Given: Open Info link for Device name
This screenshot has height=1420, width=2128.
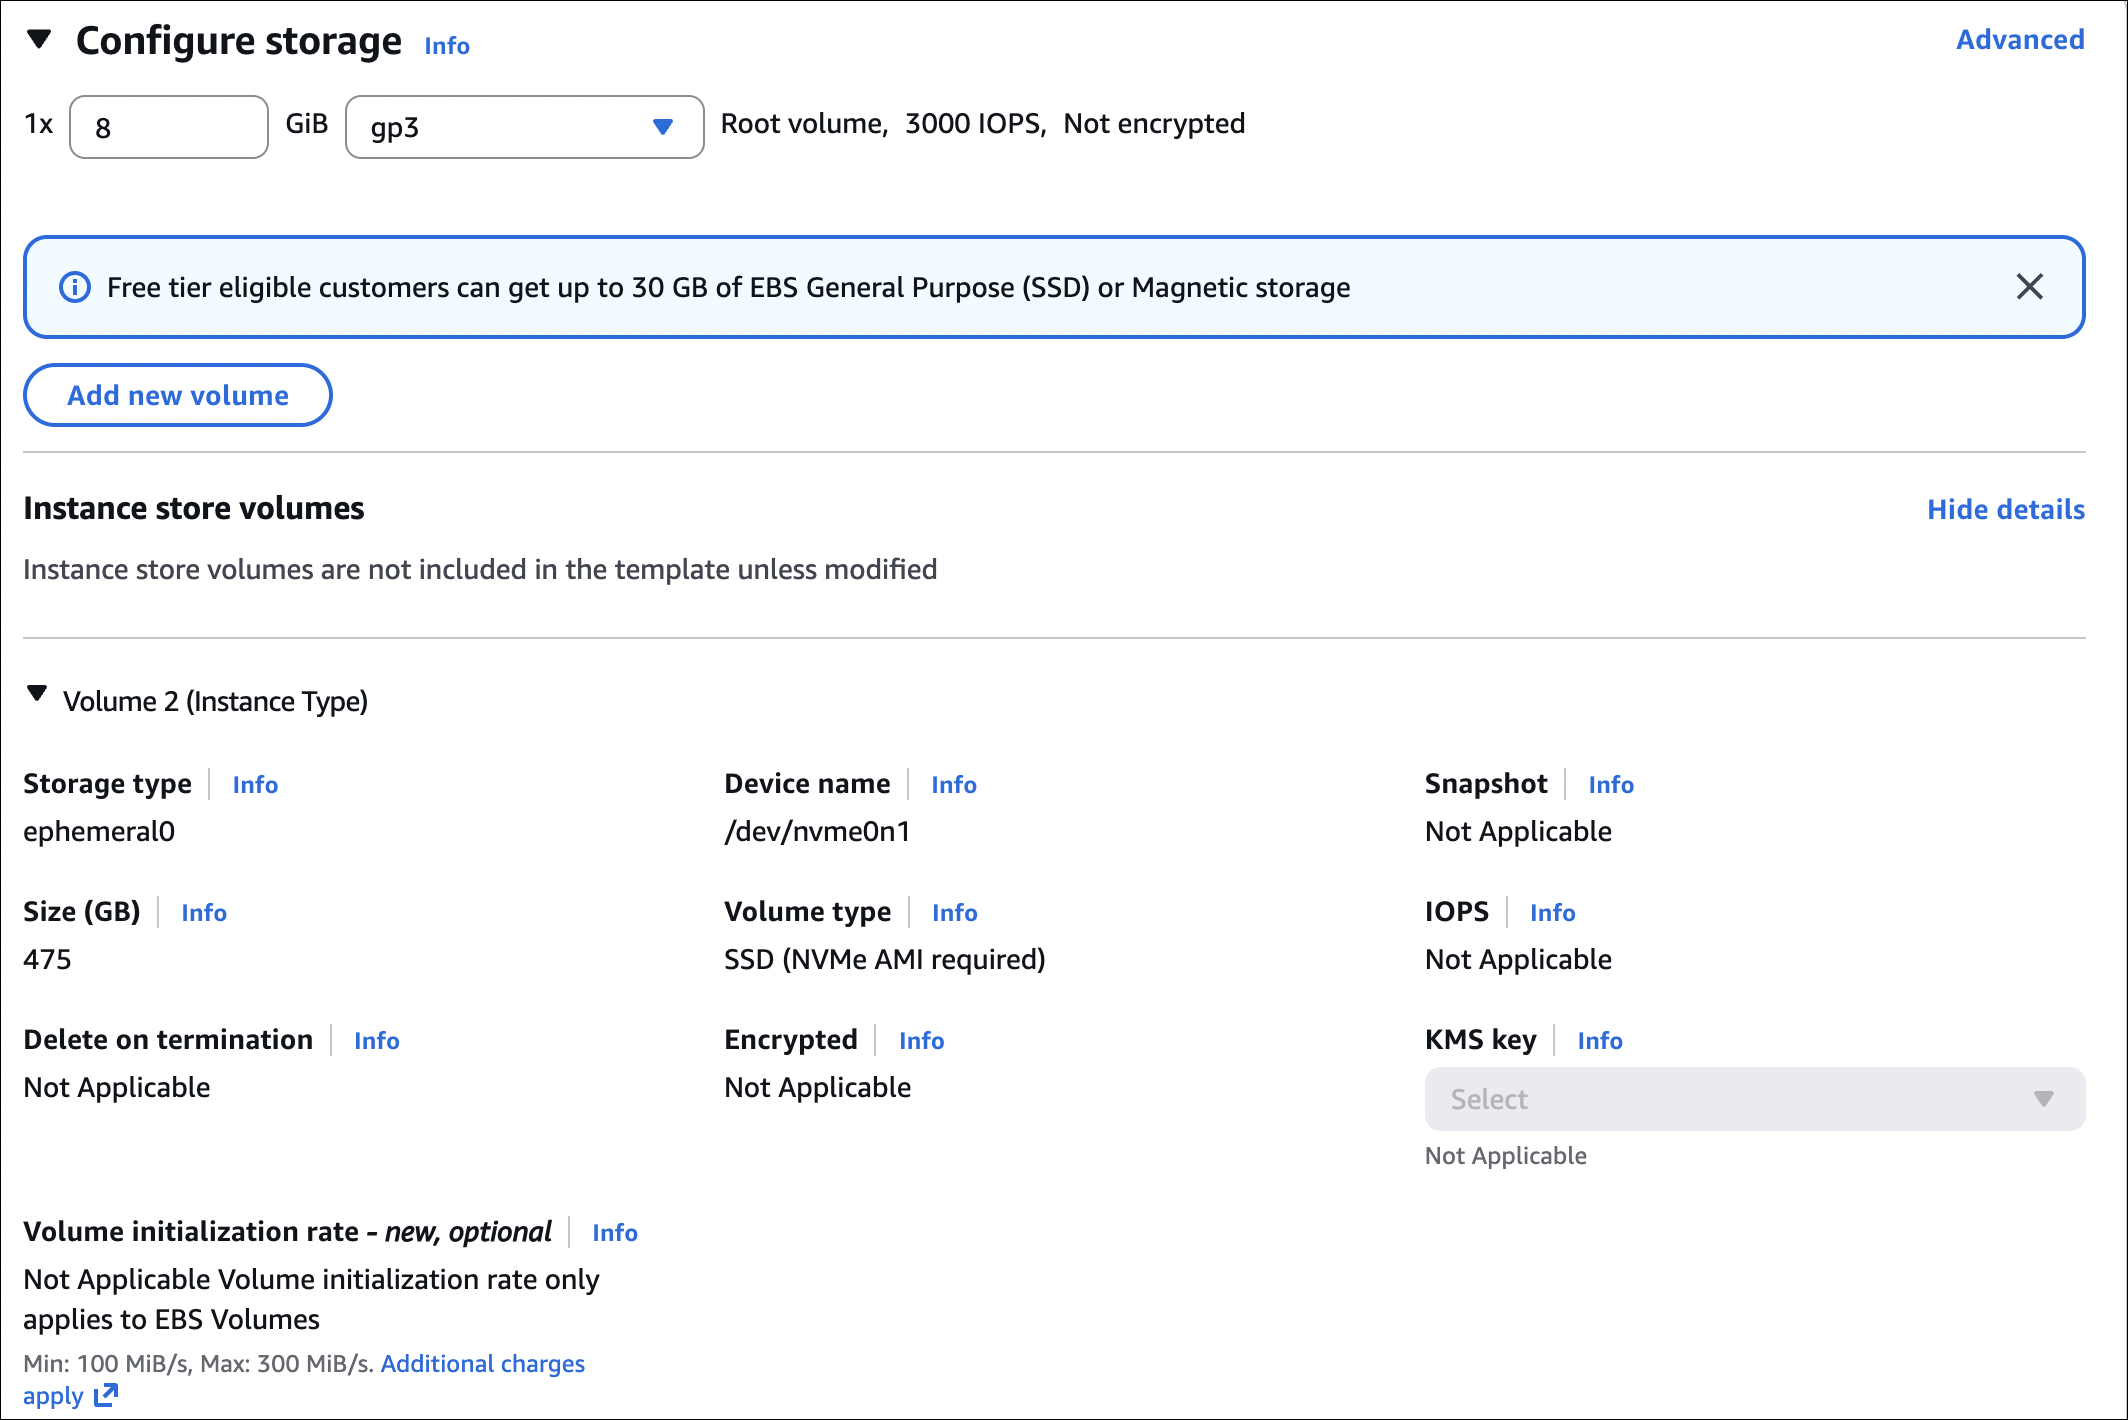Looking at the screenshot, I should tap(953, 785).
